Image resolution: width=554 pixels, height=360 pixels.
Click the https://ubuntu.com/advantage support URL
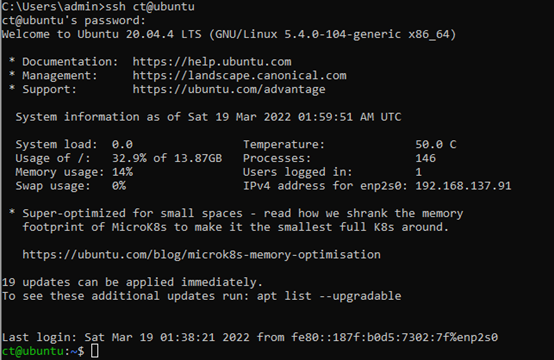coord(229,89)
